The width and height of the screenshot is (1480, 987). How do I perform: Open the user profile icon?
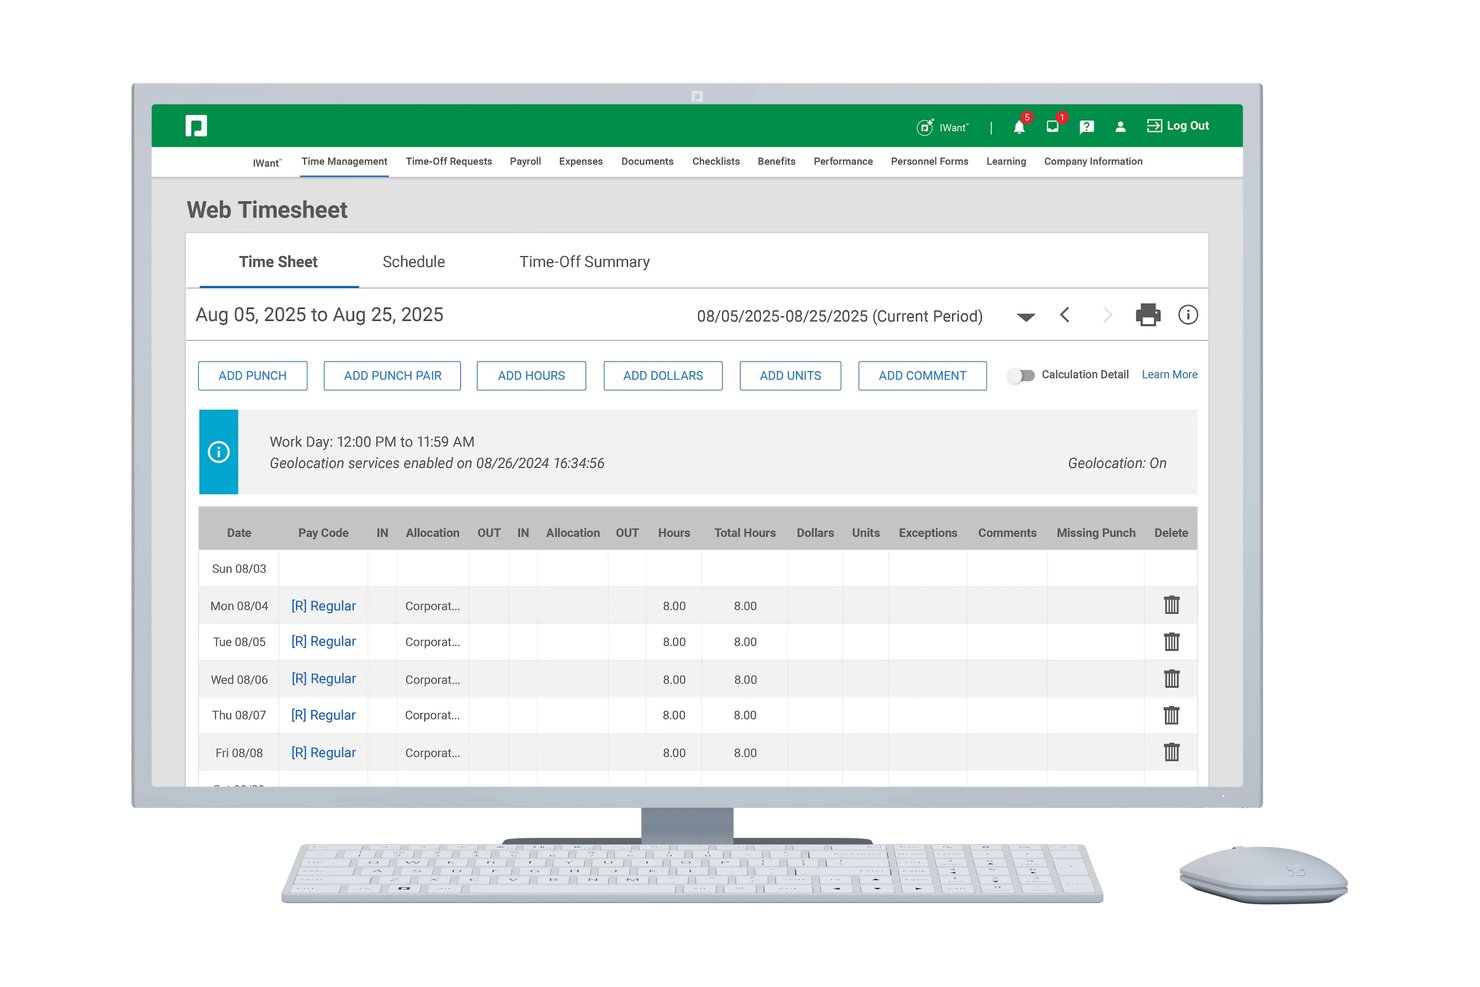[x=1120, y=127]
